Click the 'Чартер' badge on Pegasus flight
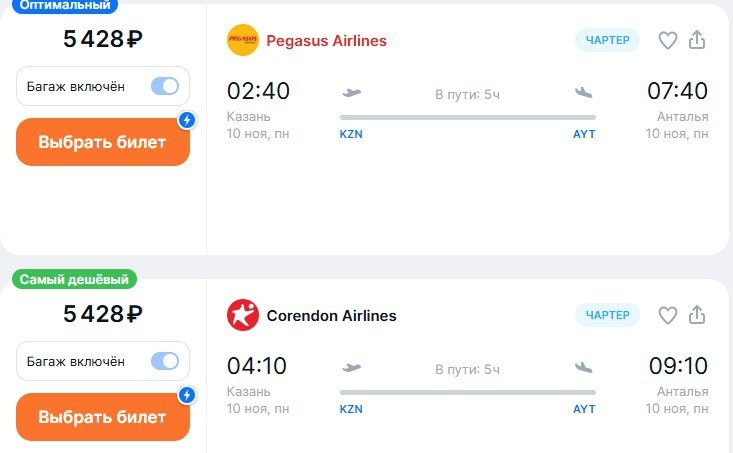 tap(608, 40)
